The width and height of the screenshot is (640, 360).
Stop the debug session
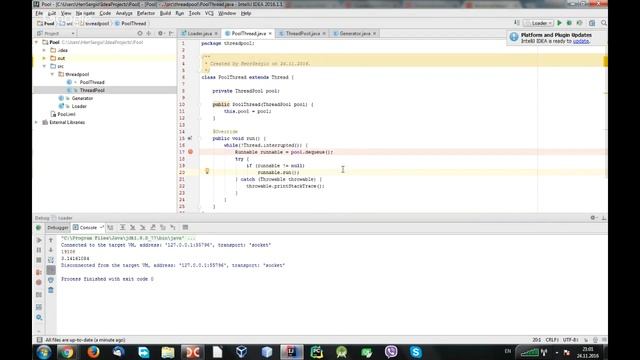39,260
